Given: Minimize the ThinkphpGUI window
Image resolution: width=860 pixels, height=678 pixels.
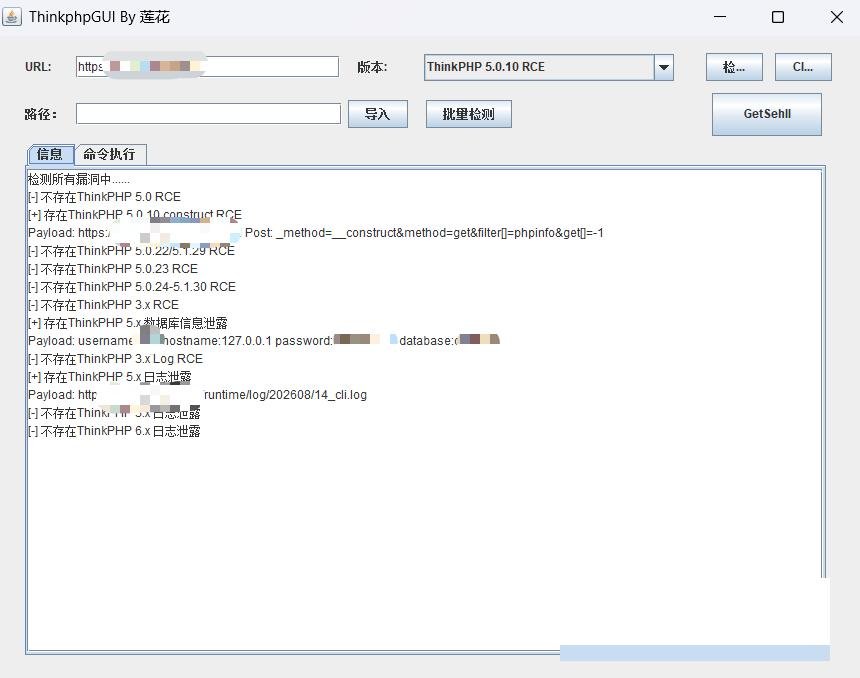Looking at the screenshot, I should click(x=720, y=17).
